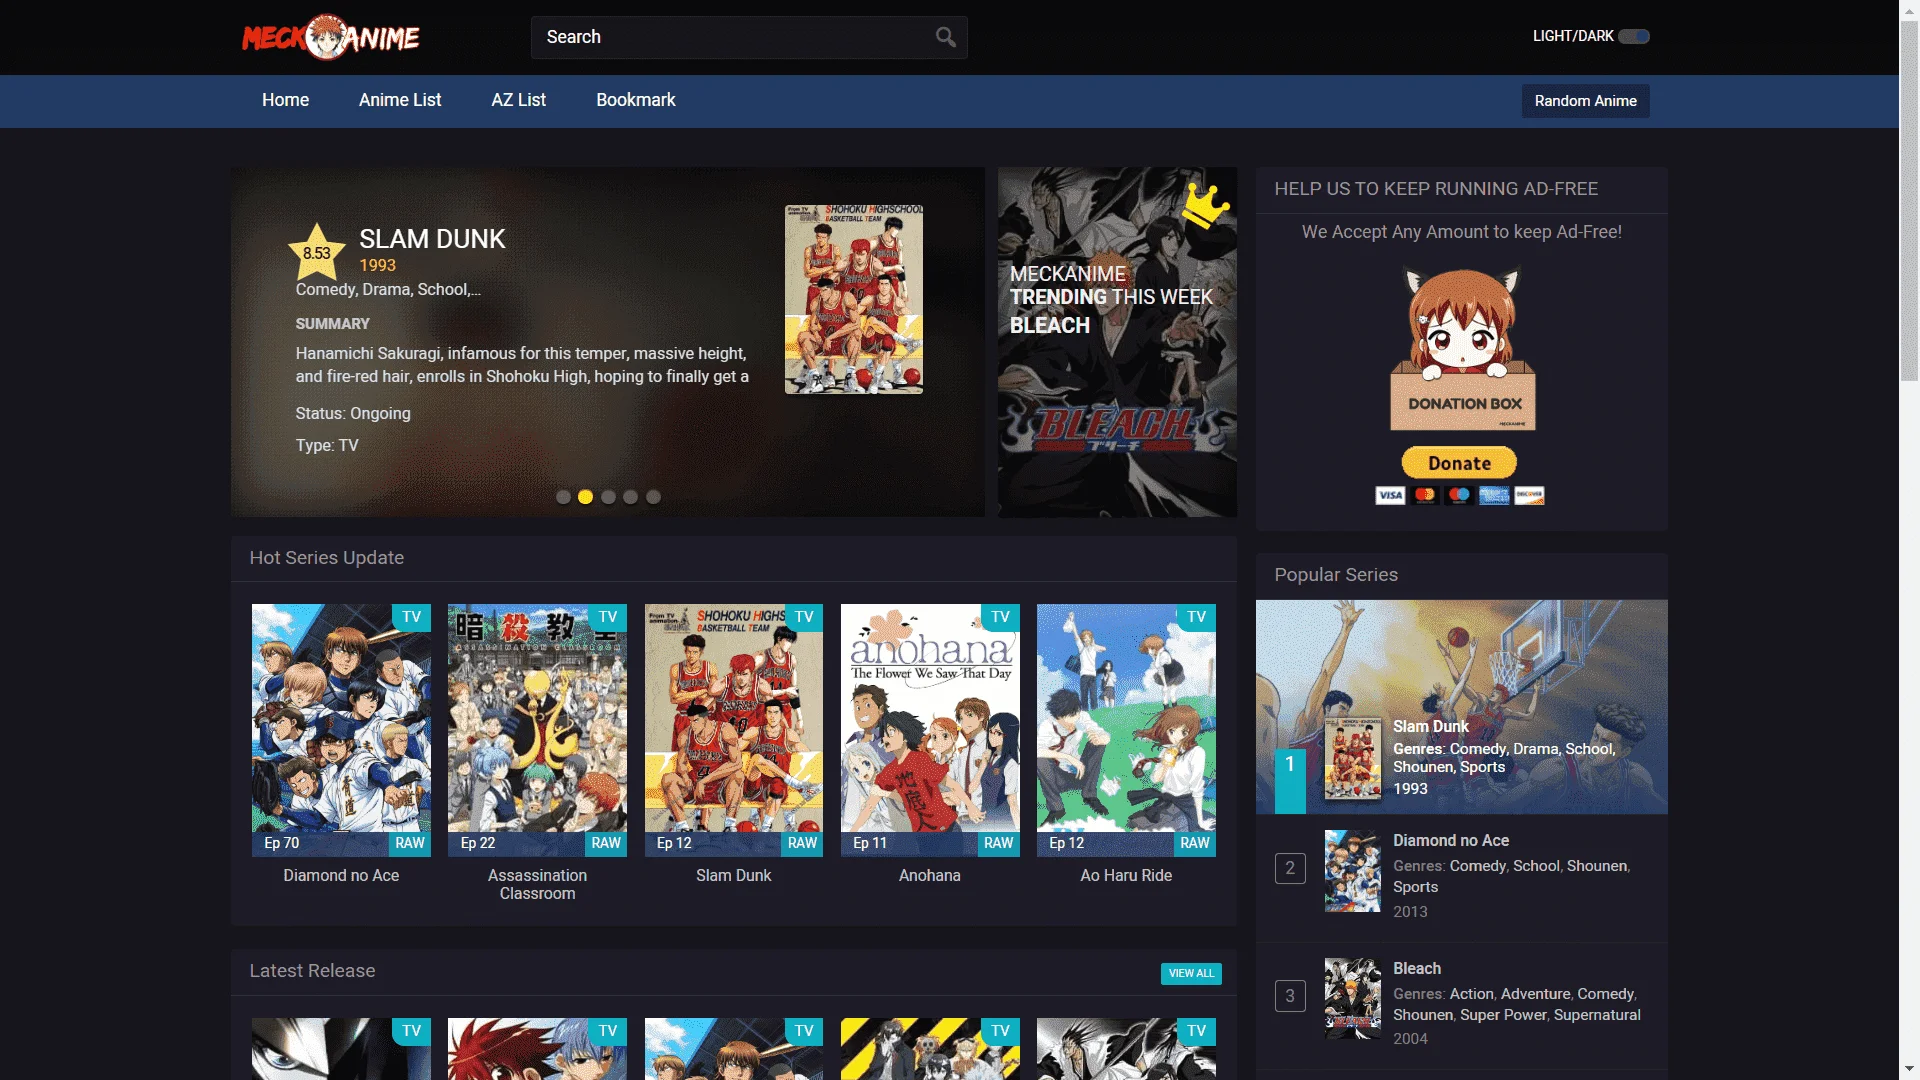Click the Discover card icon
Image resolution: width=1920 pixels, height=1080 pixels.
[1529, 495]
